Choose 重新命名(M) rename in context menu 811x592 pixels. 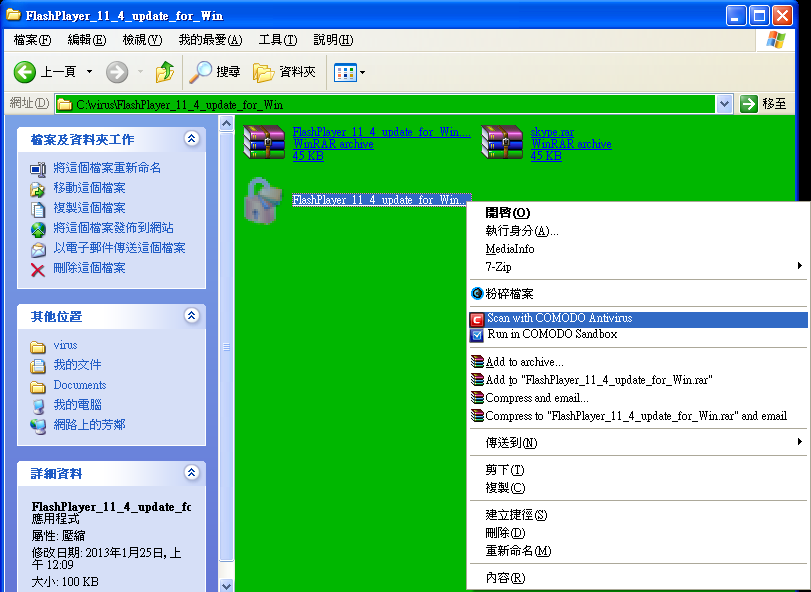pos(638,551)
